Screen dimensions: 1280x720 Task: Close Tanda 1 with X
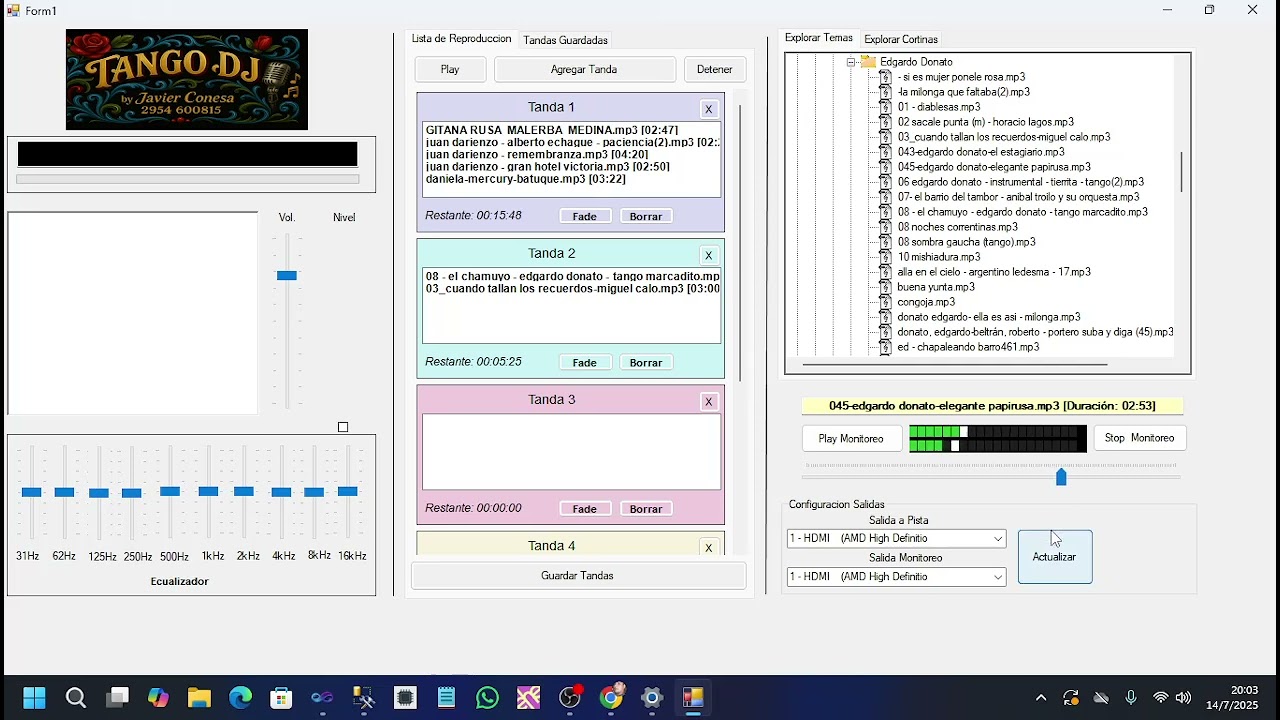click(x=709, y=109)
